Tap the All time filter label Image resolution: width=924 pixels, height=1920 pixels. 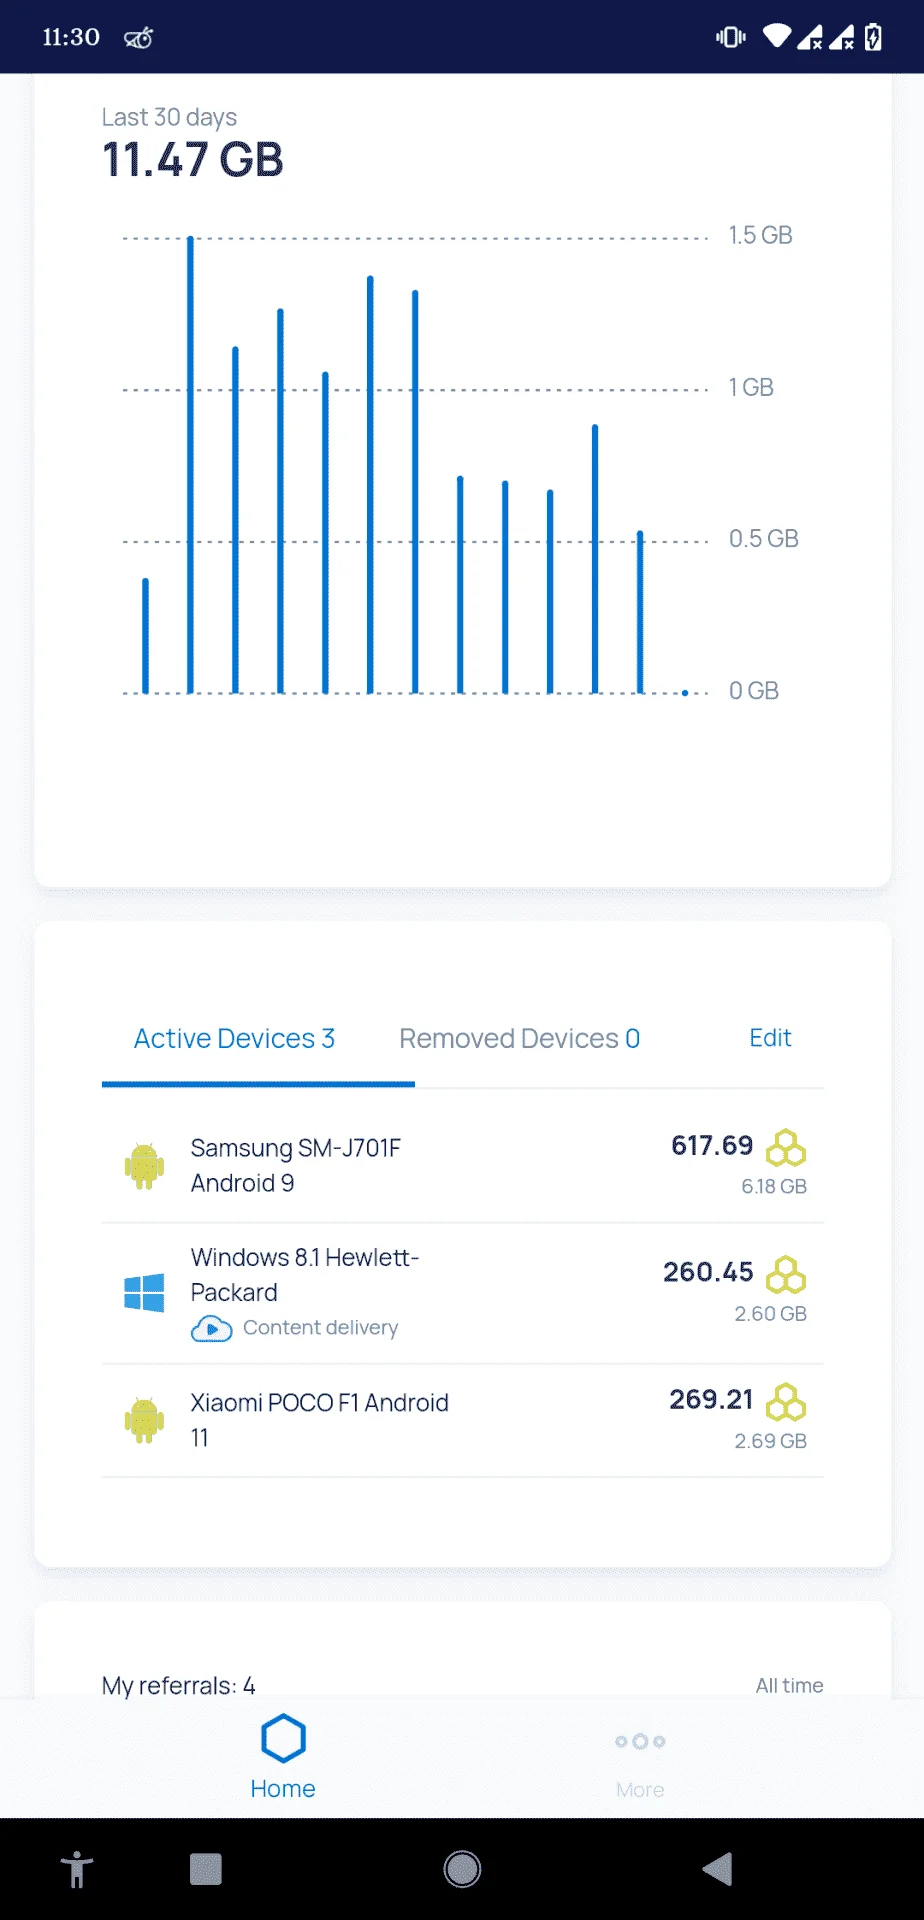tap(789, 1685)
